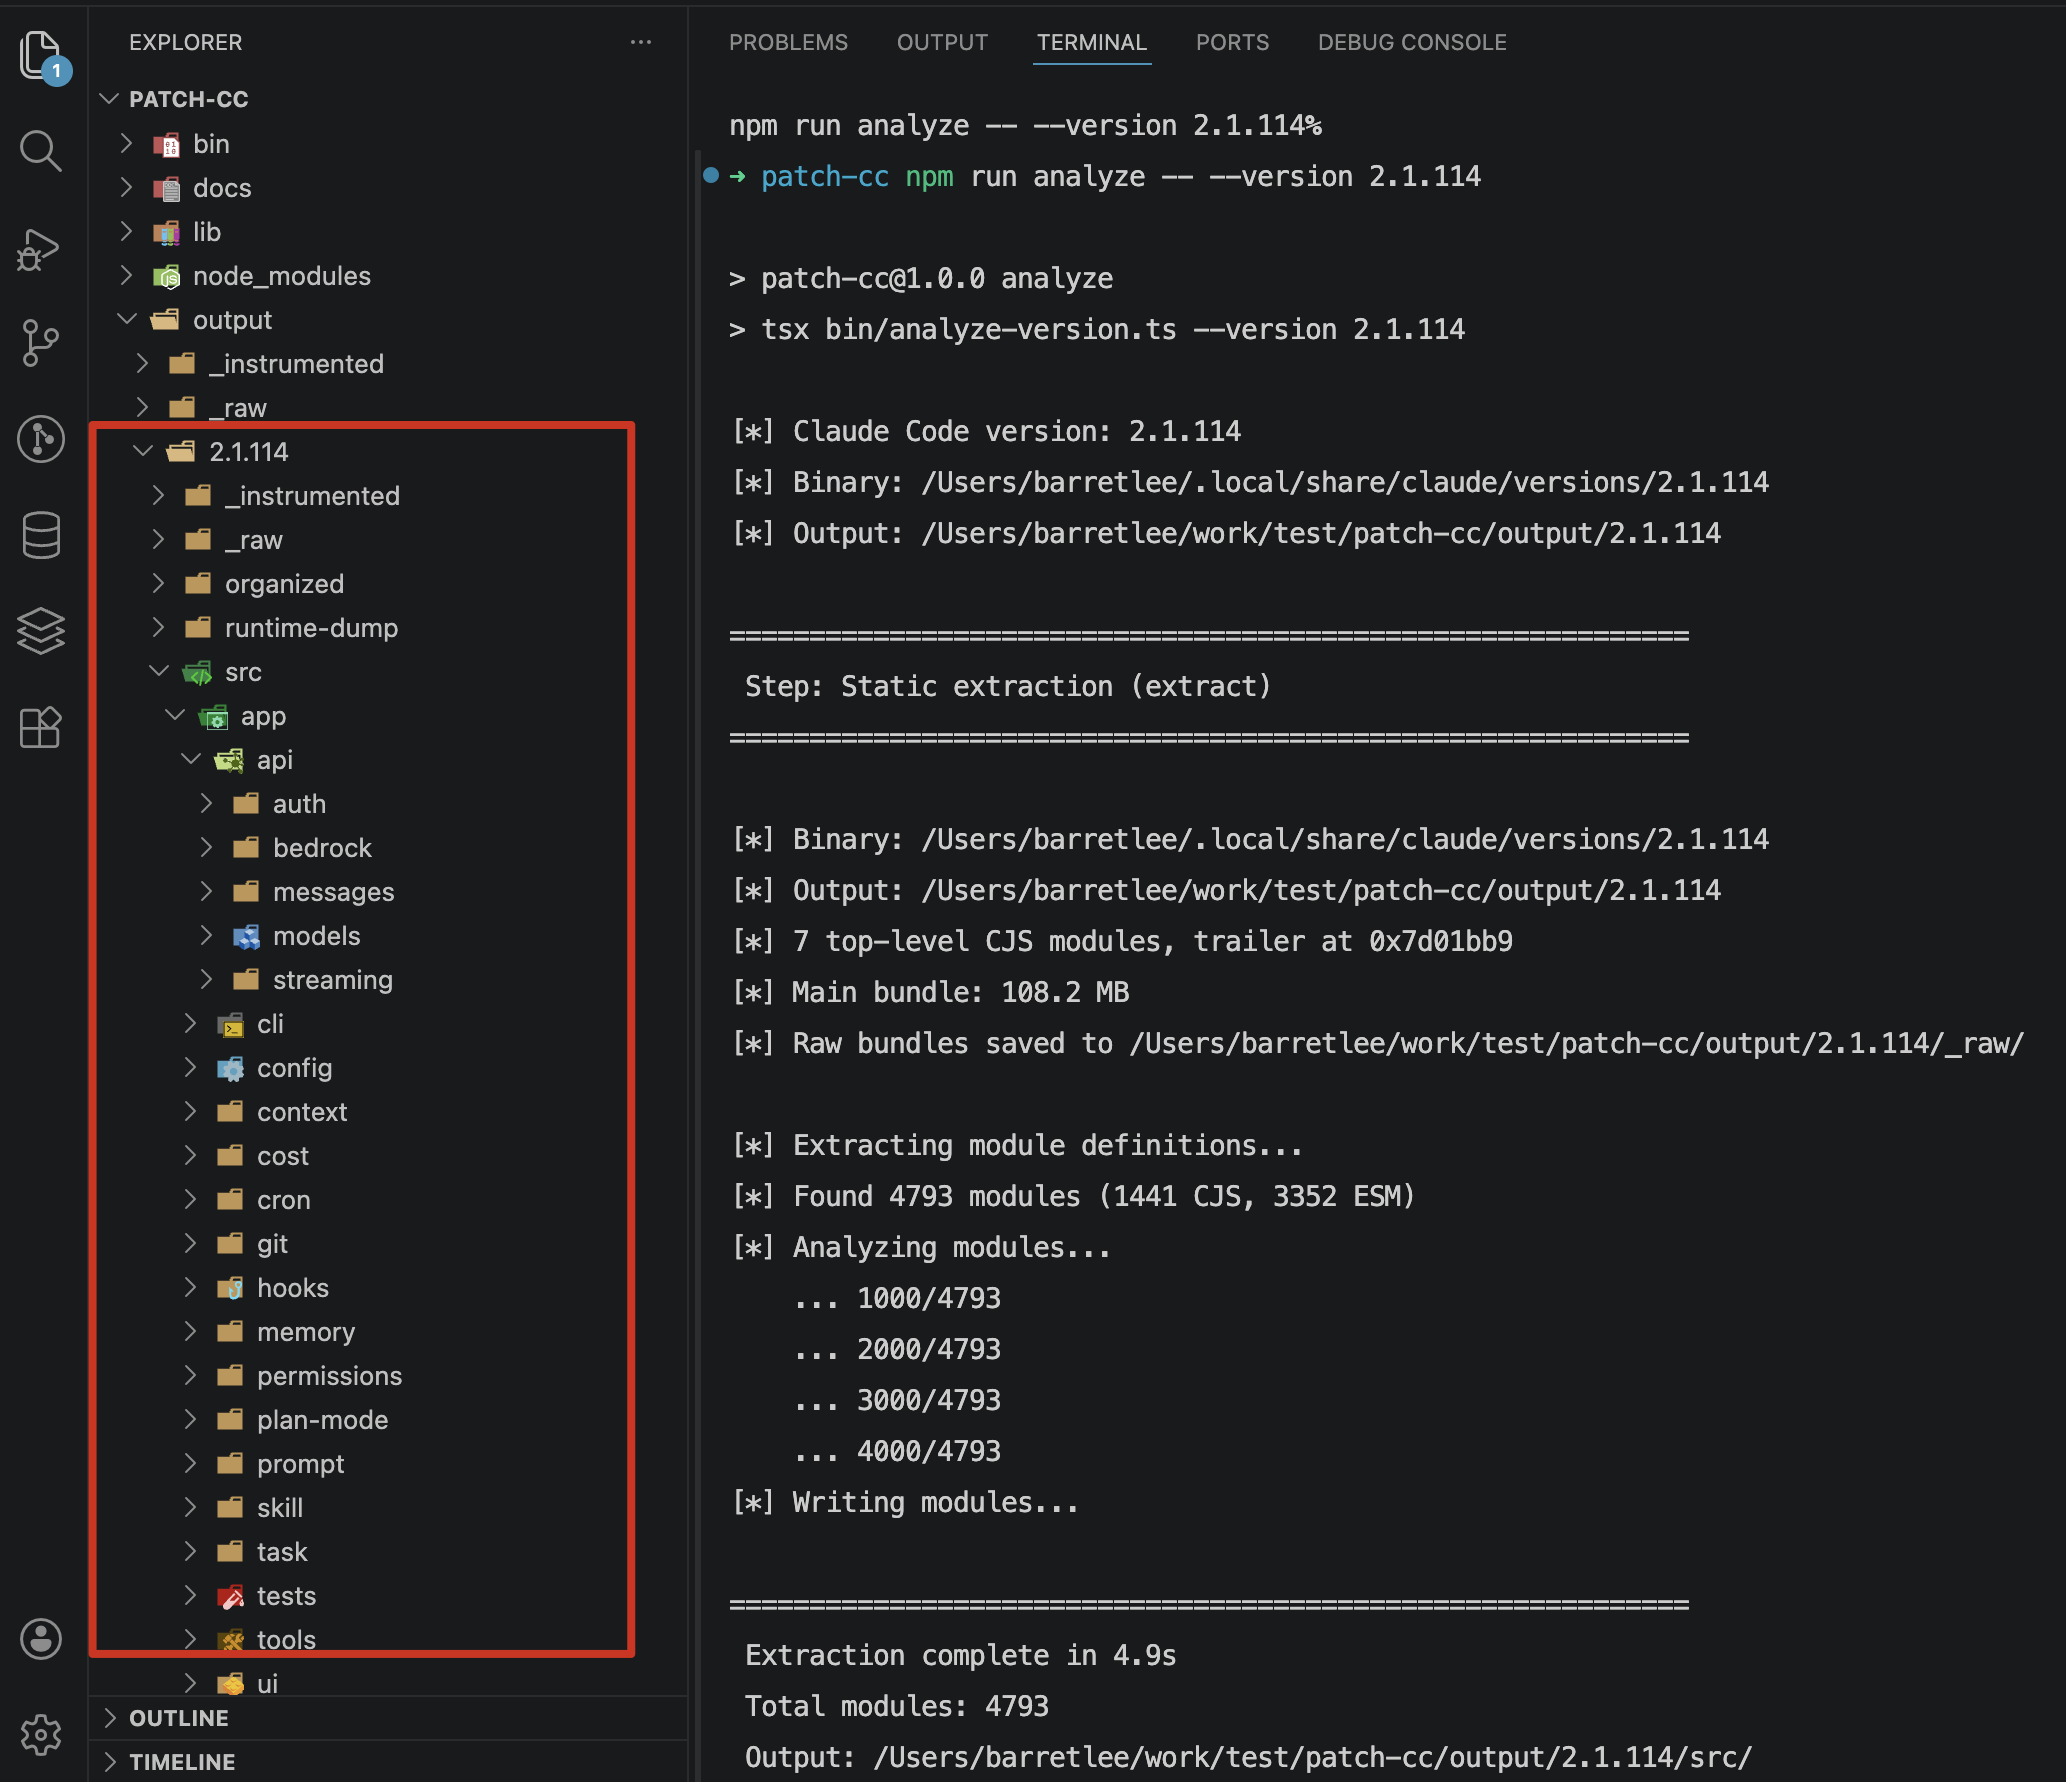Click the Accounts icon
The width and height of the screenshot is (2066, 1782).
(40, 1639)
